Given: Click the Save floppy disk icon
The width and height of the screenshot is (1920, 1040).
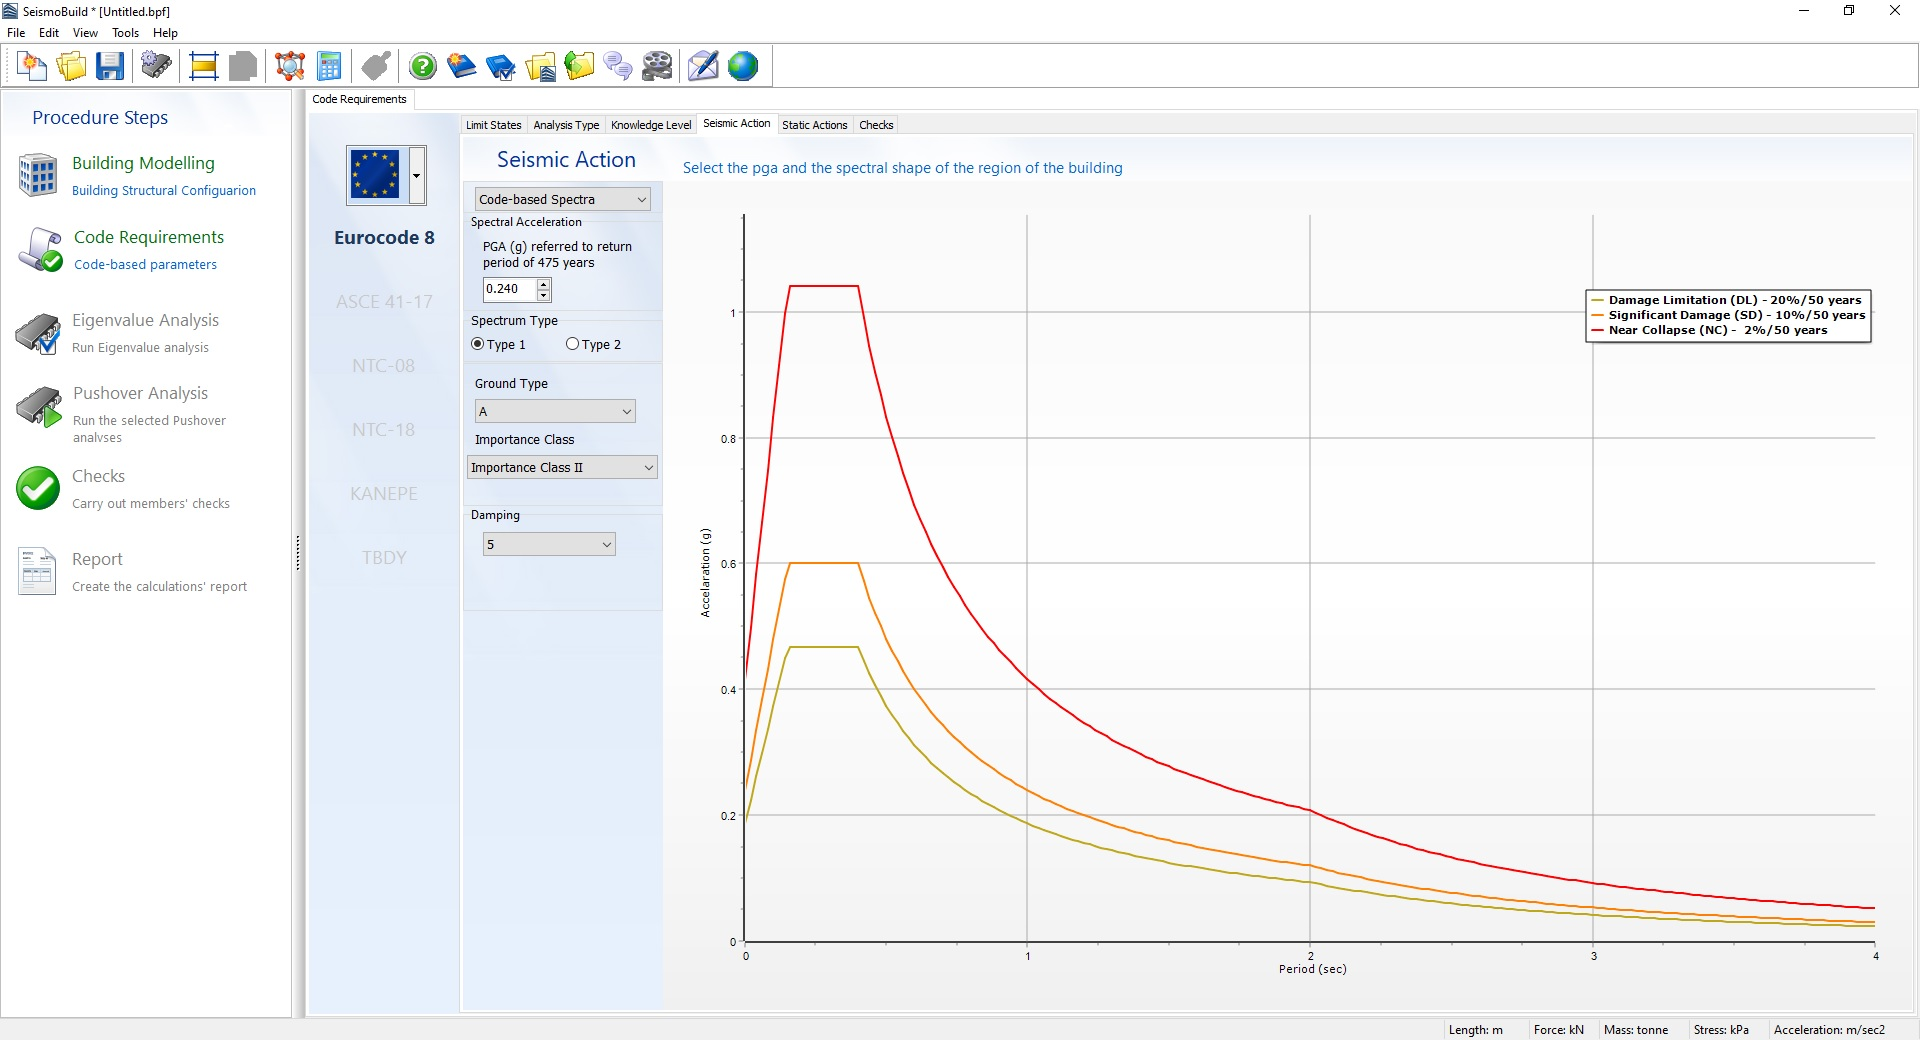Looking at the screenshot, I should pyautogui.click(x=110, y=67).
